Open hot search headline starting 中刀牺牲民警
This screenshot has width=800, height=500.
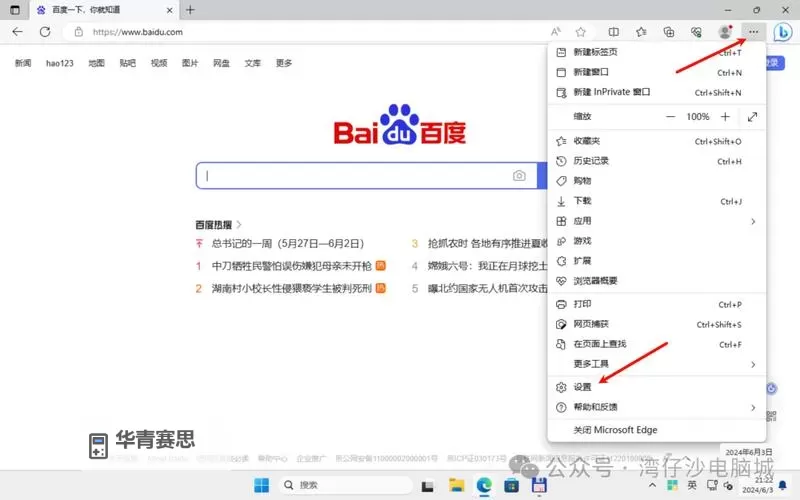pyautogui.click(x=291, y=266)
